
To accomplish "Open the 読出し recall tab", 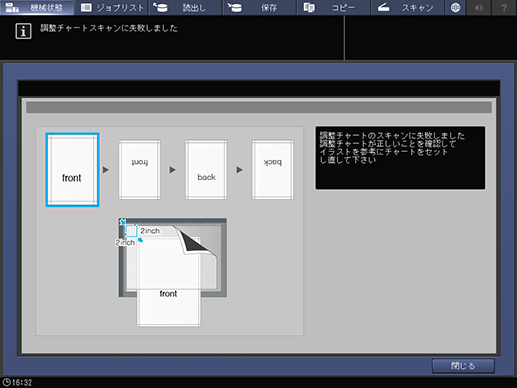I will (x=185, y=7).
